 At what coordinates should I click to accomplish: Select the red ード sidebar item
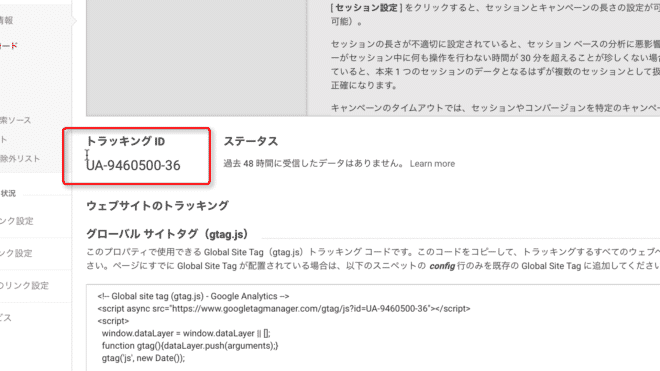pyautogui.click(x=8, y=46)
